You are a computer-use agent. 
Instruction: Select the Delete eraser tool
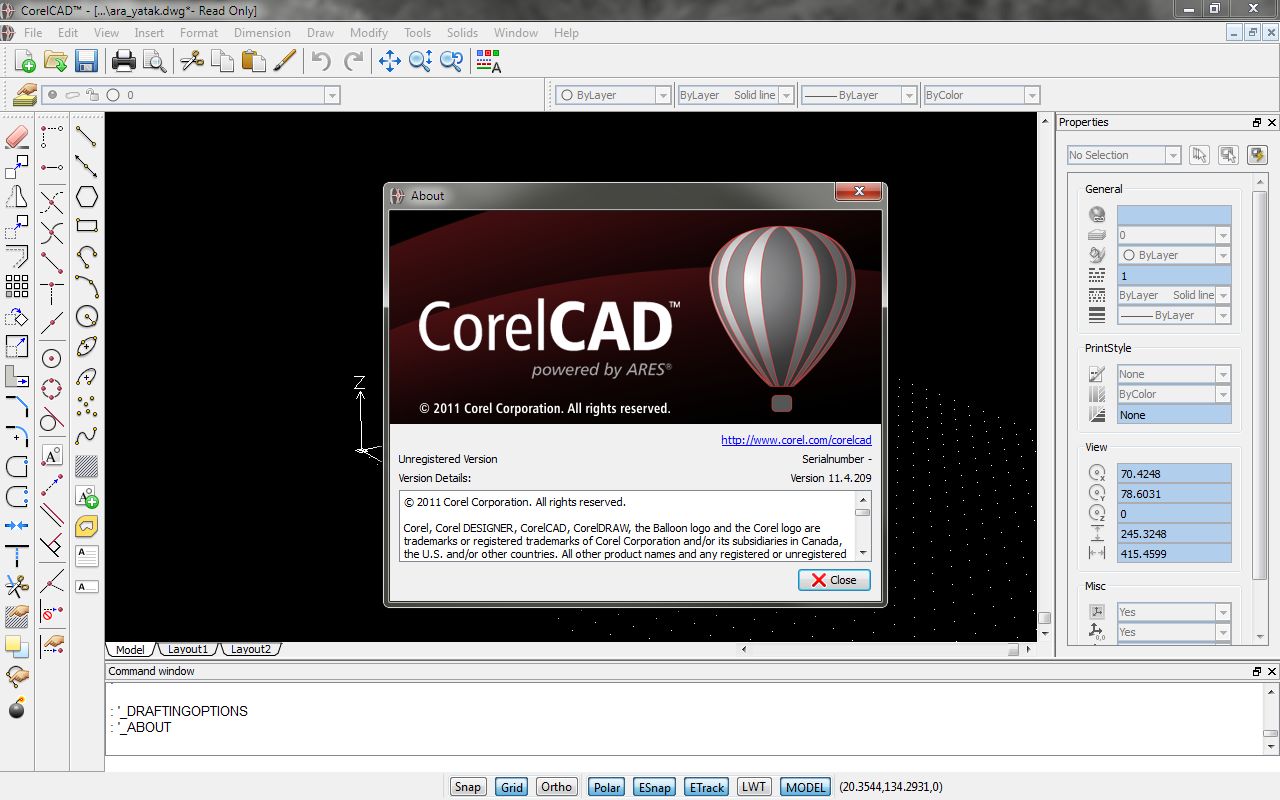pyautogui.click(x=17, y=137)
